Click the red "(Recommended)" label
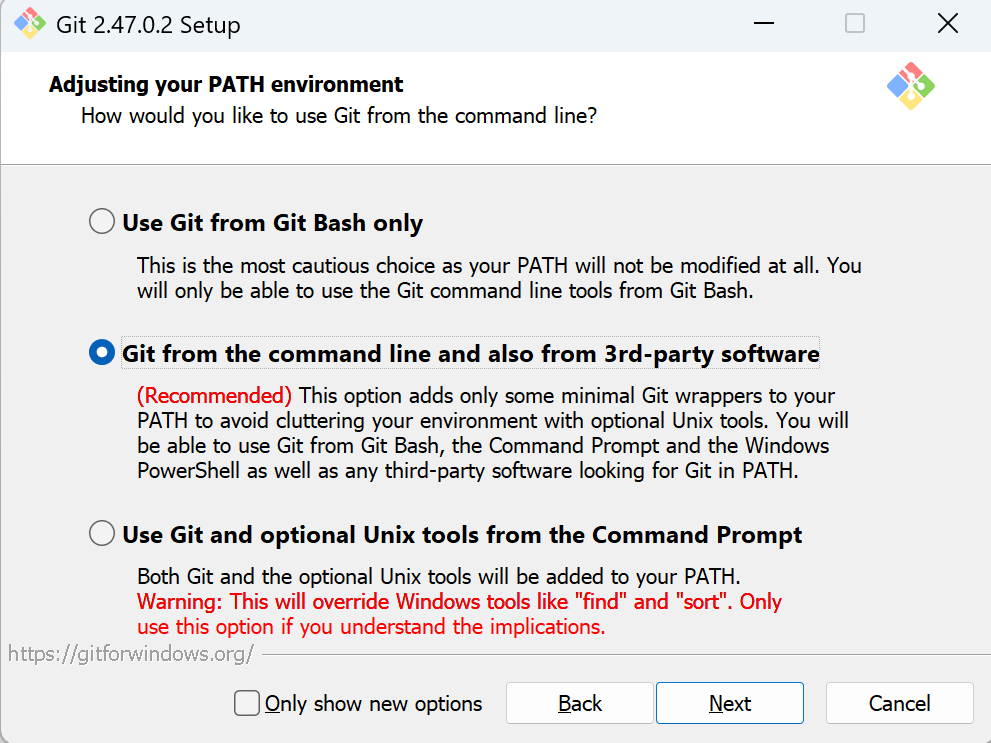991x743 pixels. pyautogui.click(x=214, y=395)
